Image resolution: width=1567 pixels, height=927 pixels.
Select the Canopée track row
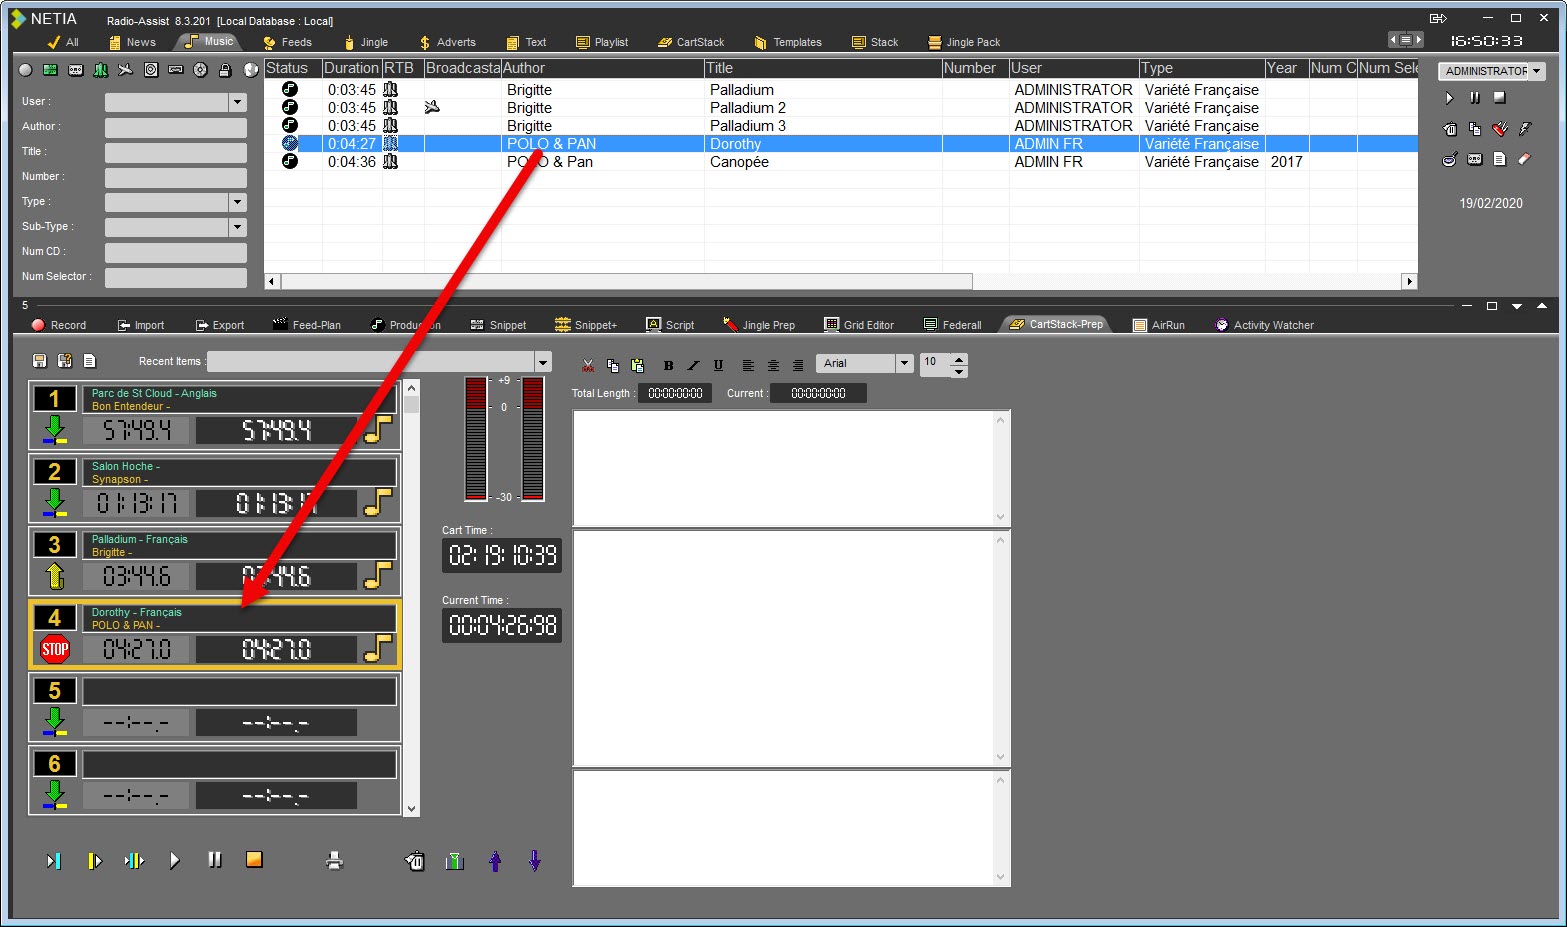(x=739, y=162)
